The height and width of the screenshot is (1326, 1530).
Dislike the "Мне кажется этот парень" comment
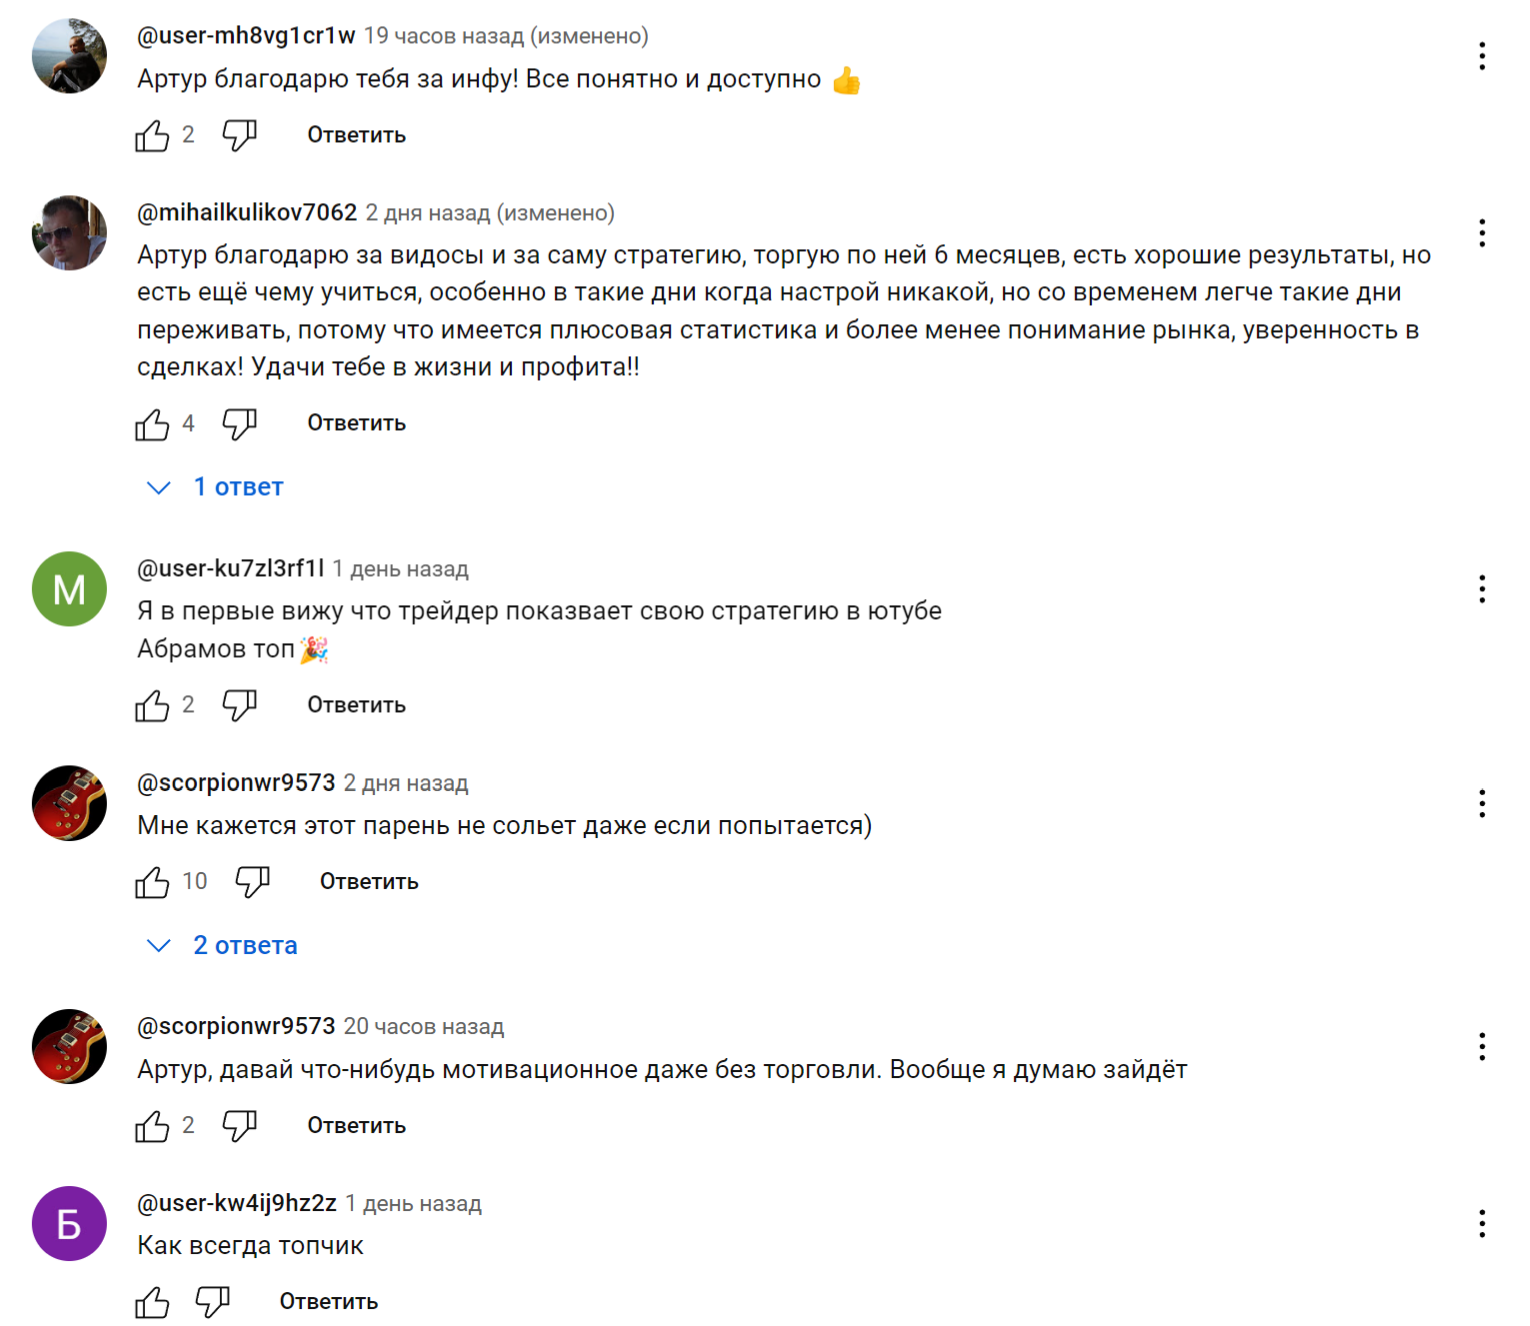pyautogui.click(x=252, y=882)
